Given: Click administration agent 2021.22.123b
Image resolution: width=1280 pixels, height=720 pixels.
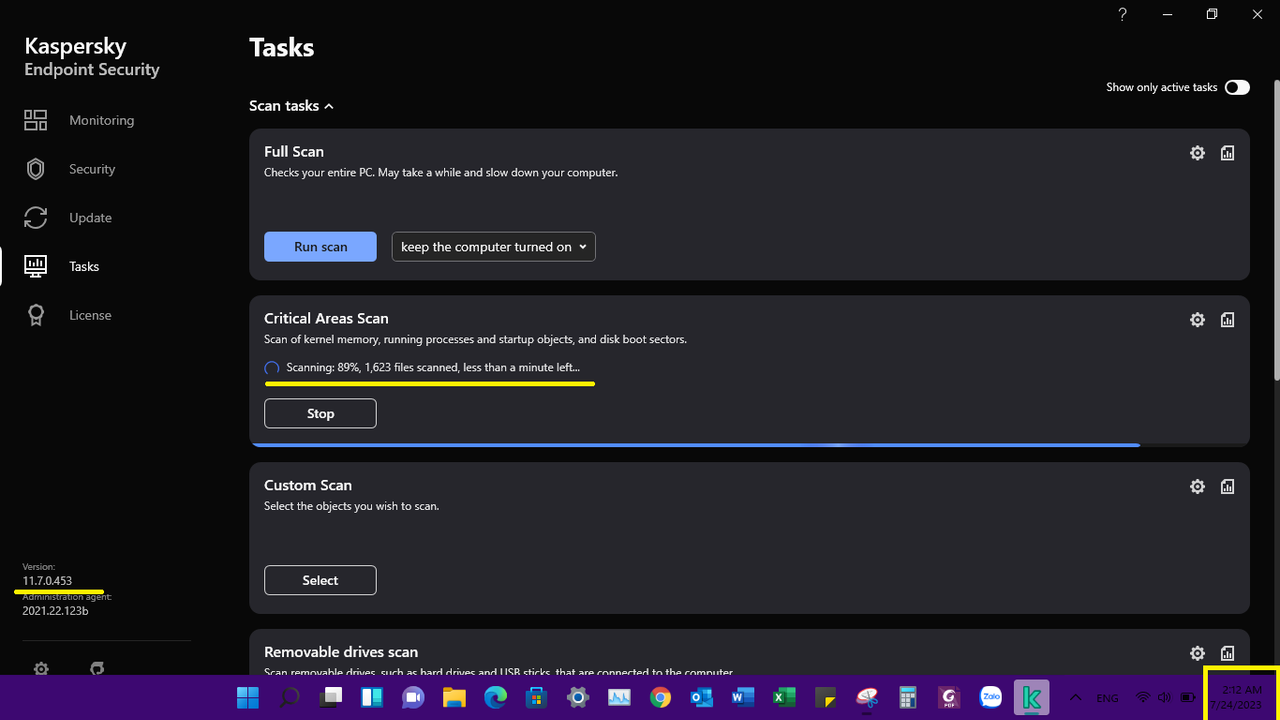Looking at the screenshot, I should pyautogui.click(x=55, y=610).
